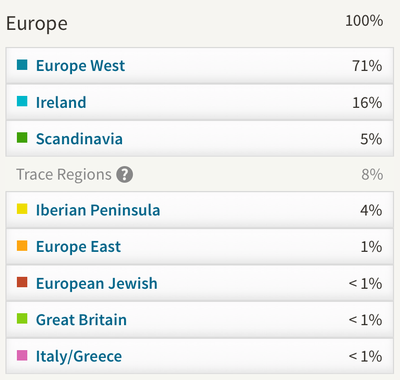
Task: Select the Great Britain region link
Action: click(x=81, y=320)
